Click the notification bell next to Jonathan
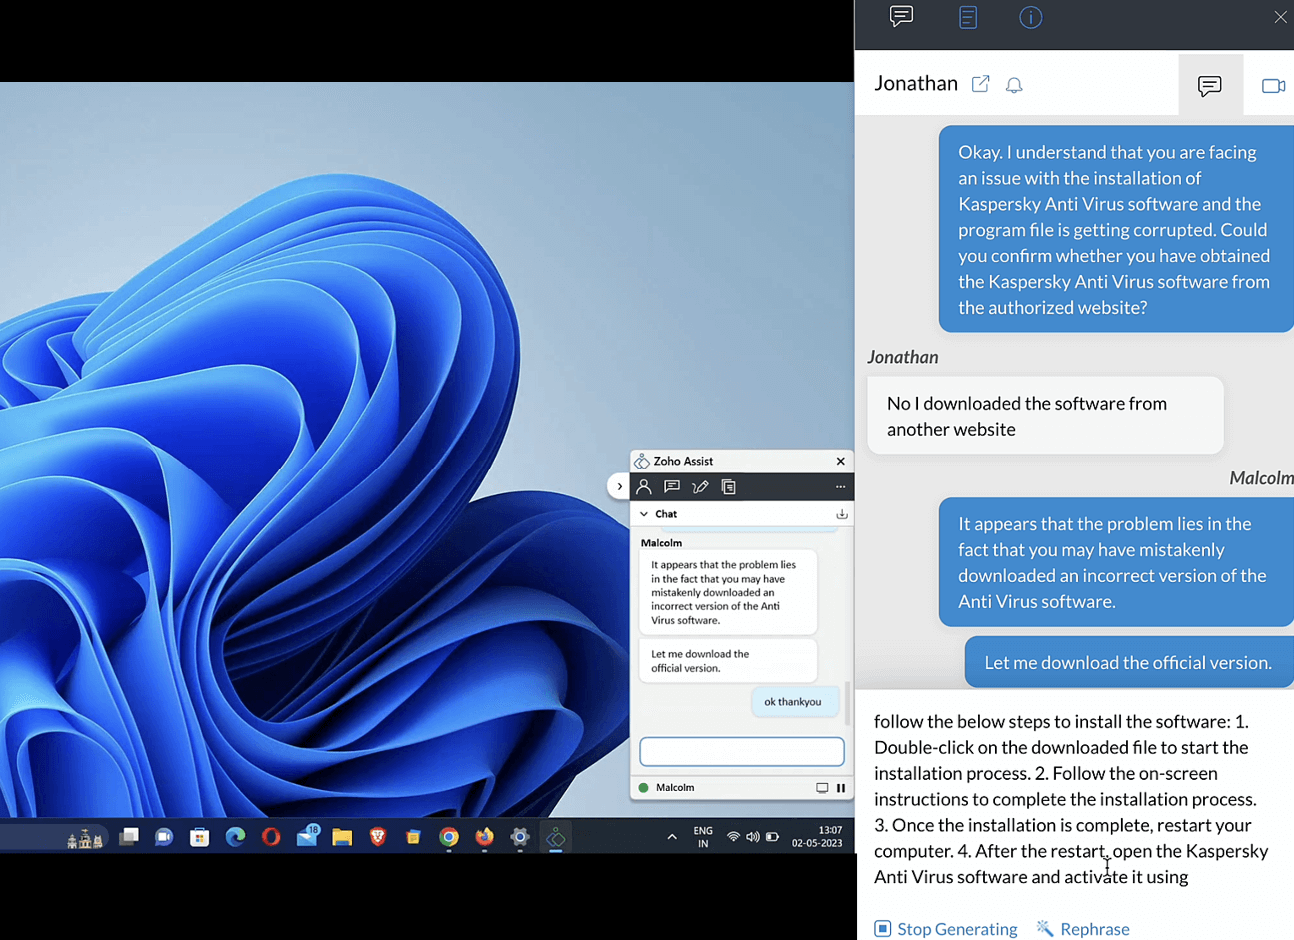The height and width of the screenshot is (940, 1294). coord(1014,85)
